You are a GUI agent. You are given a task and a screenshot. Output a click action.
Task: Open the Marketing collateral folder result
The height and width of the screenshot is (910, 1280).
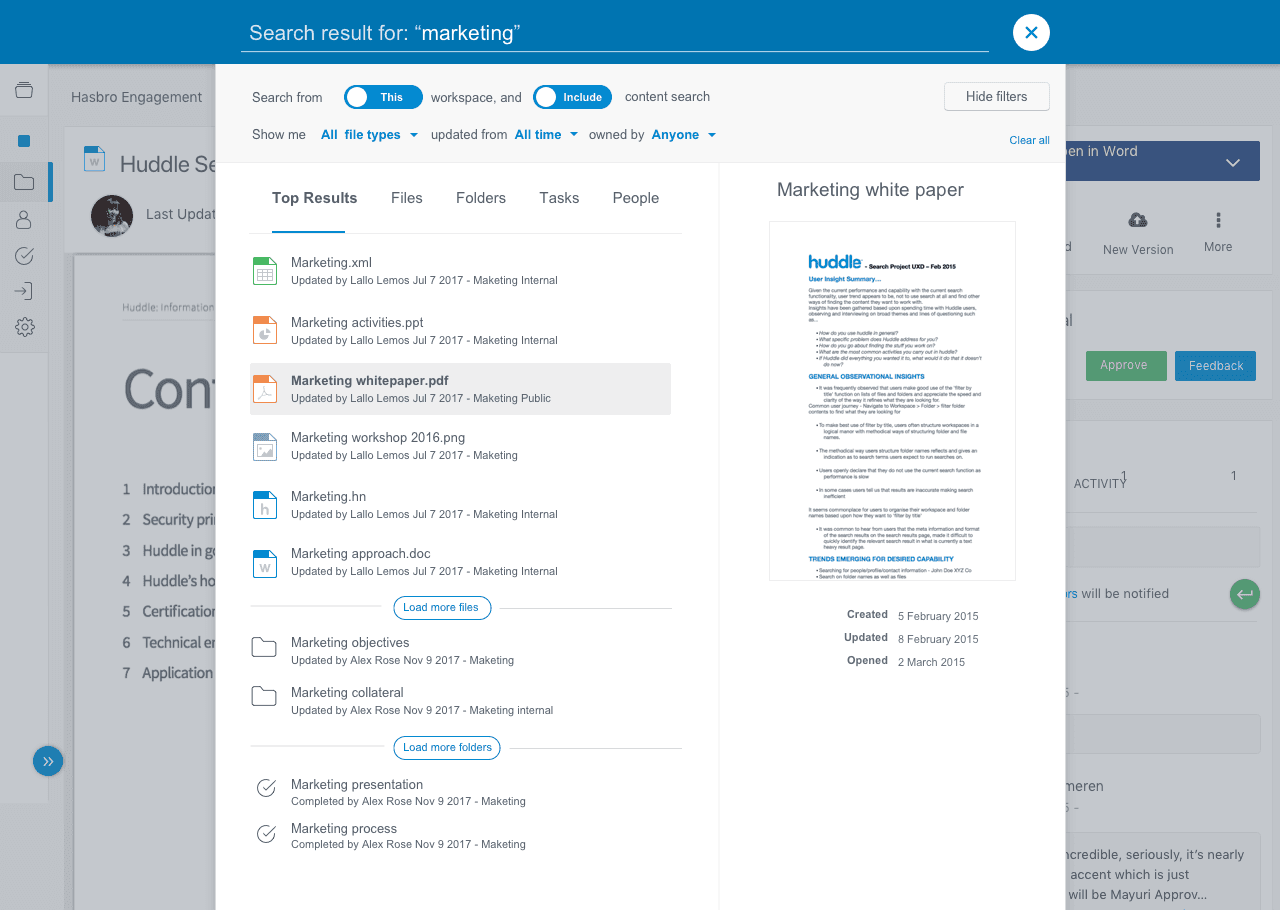(460, 700)
